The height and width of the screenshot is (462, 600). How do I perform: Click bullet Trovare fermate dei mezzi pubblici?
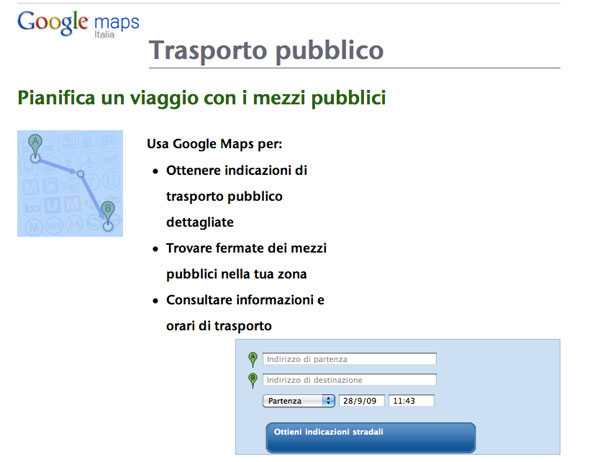246,261
